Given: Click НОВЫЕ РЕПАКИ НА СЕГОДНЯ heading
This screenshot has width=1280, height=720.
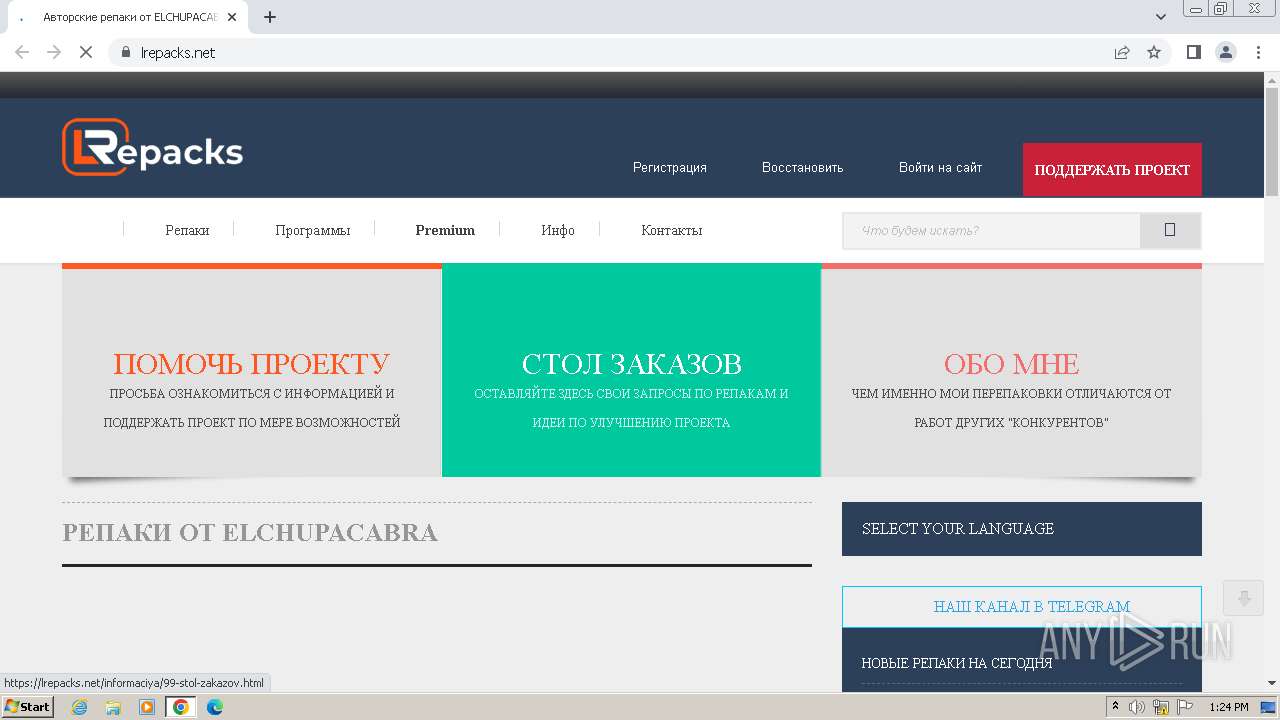Looking at the screenshot, I should [x=957, y=663].
